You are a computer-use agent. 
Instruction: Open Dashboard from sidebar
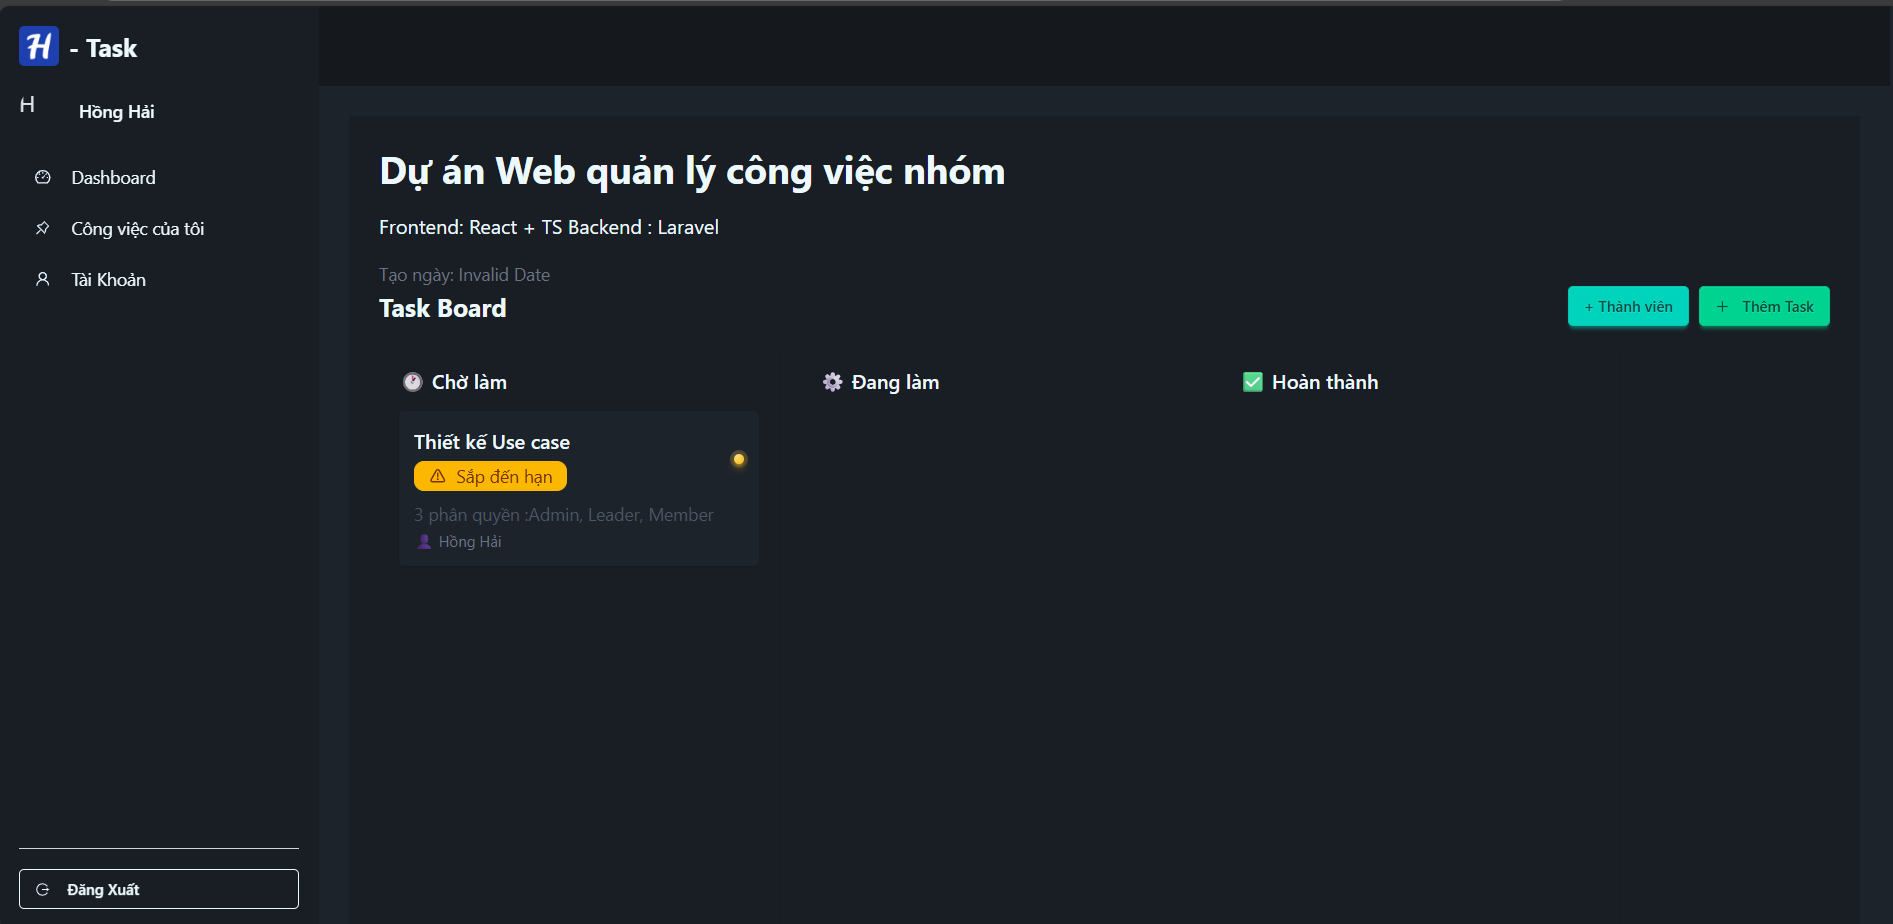113,178
